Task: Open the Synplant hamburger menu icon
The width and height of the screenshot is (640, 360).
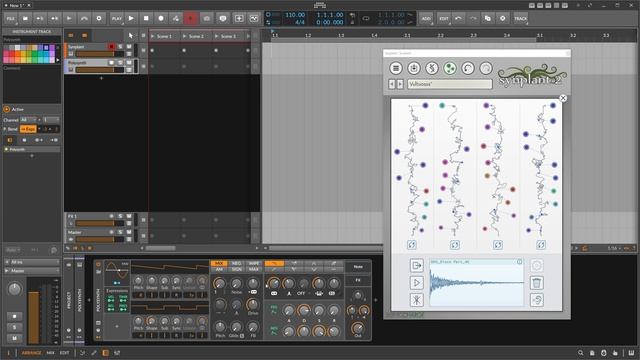Action: 396,68
